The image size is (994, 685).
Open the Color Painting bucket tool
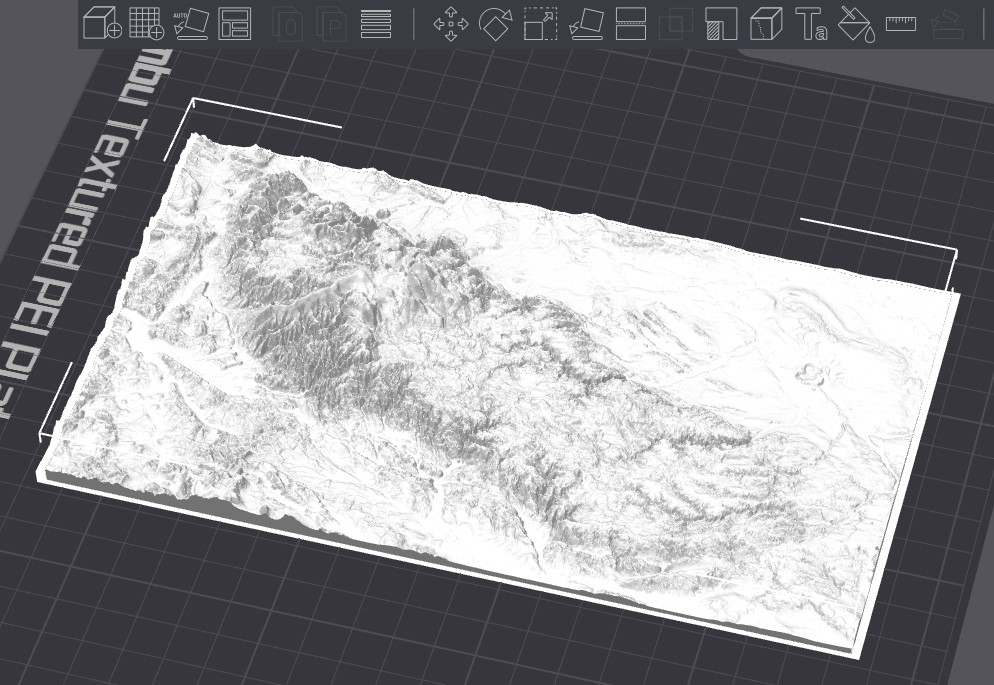(856, 24)
